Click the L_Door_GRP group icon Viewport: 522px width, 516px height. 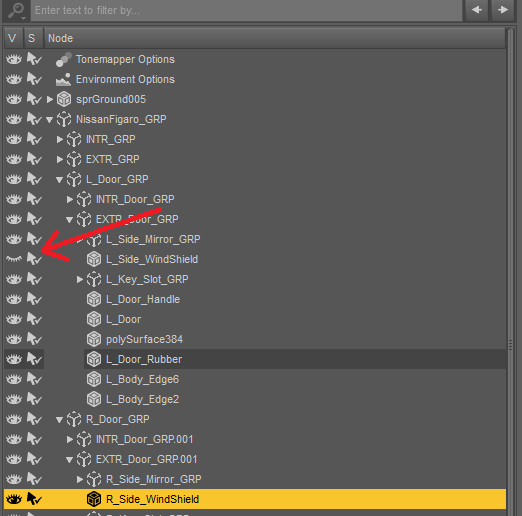click(74, 179)
